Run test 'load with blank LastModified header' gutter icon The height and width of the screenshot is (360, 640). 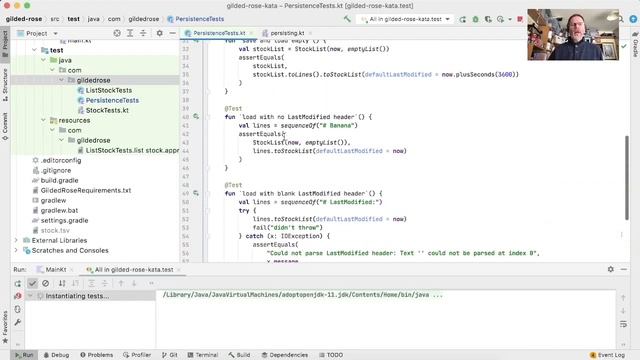click(x=196, y=193)
